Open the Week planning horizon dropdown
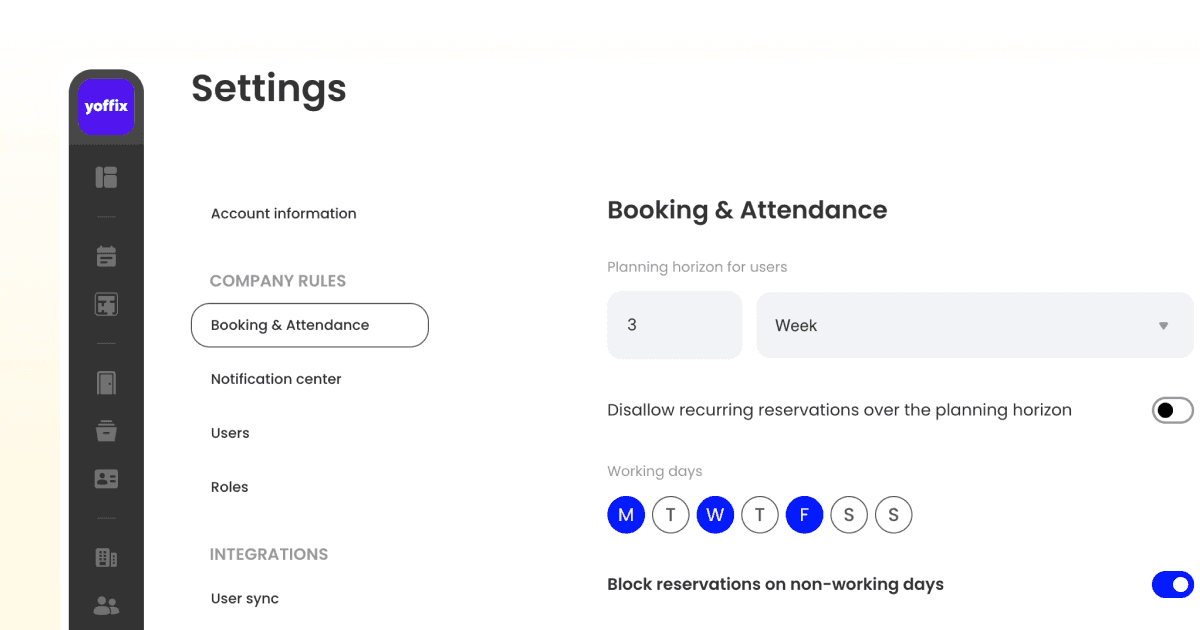 point(975,325)
